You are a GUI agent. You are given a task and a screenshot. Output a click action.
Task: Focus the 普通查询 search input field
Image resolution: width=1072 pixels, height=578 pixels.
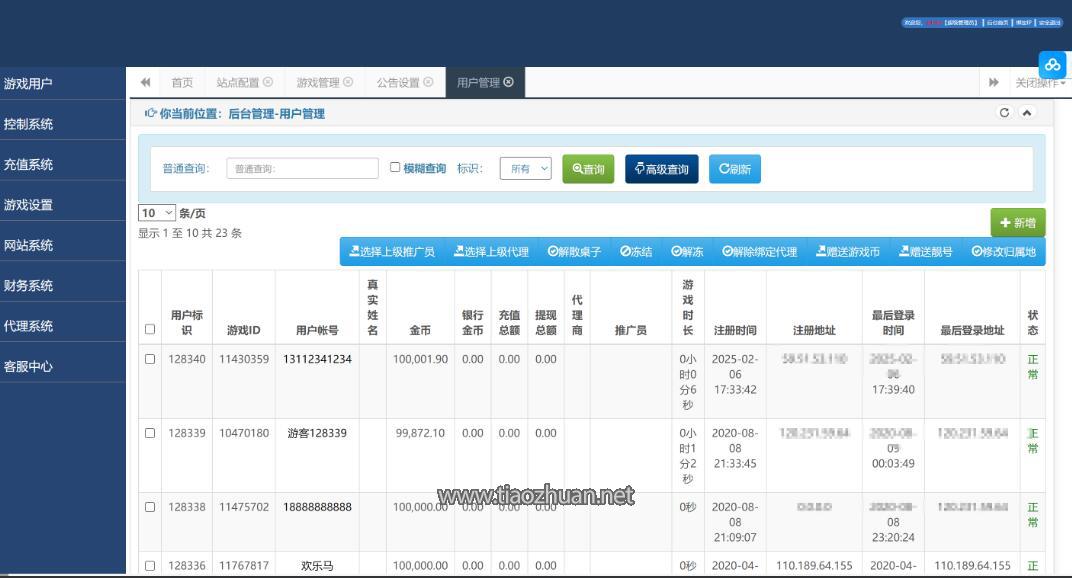point(302,168)
